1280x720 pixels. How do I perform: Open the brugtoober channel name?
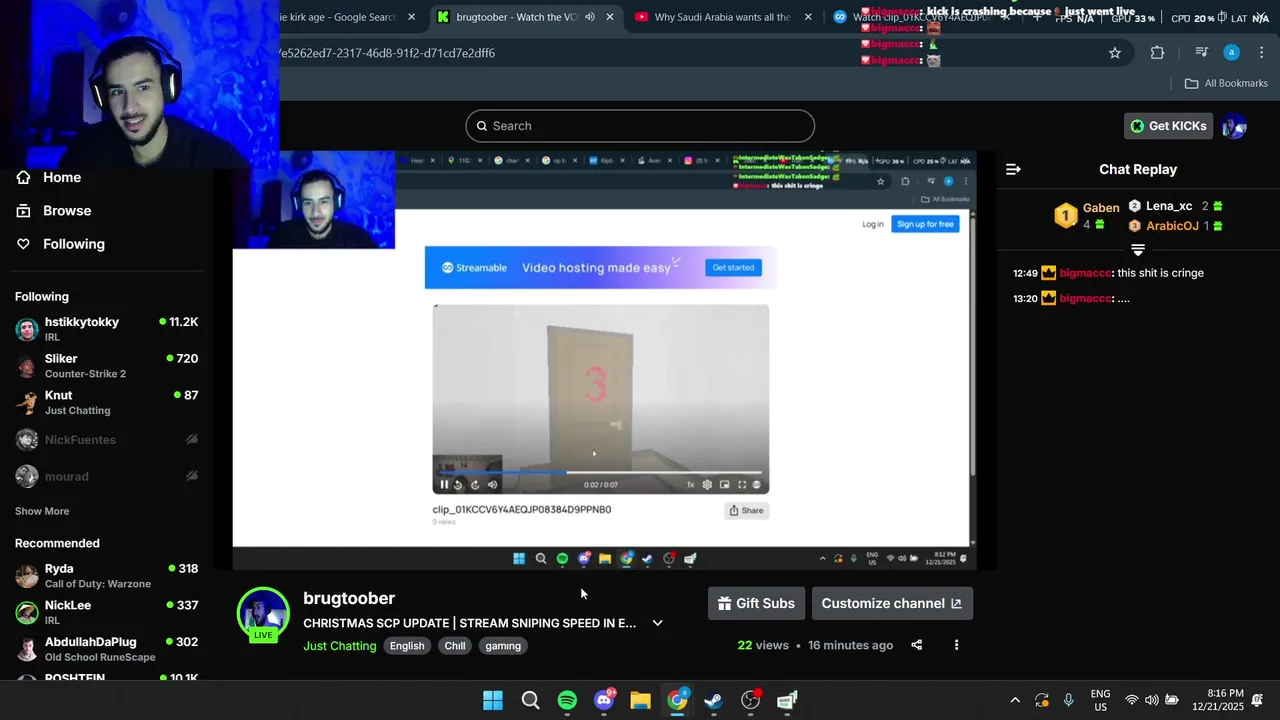pos(349,598)
